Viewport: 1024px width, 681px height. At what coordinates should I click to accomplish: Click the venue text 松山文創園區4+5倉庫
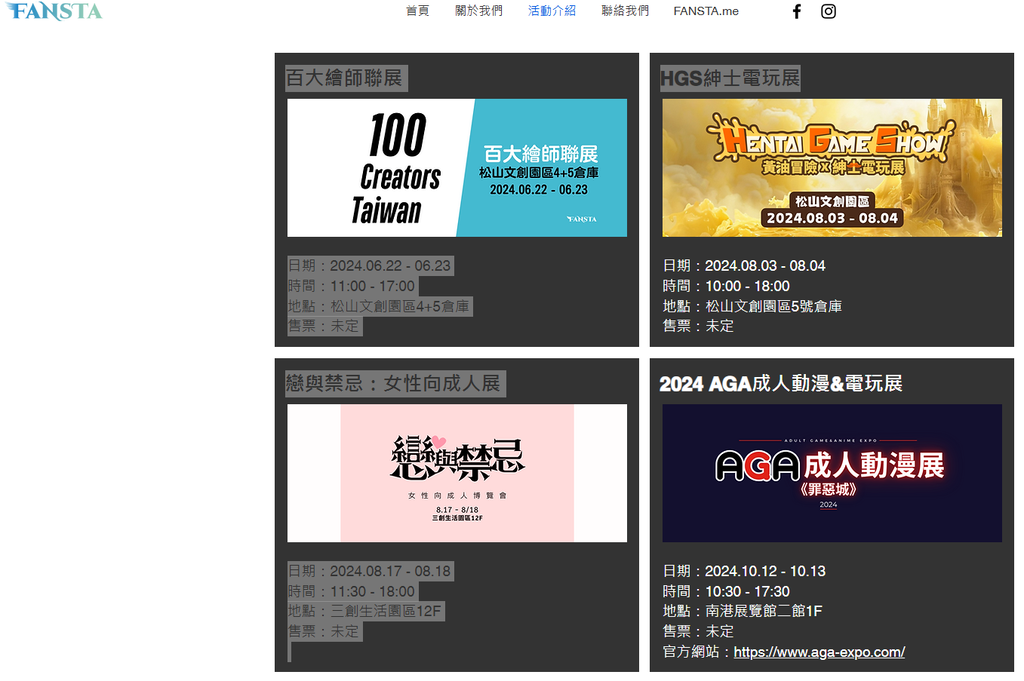coord(400,306)
